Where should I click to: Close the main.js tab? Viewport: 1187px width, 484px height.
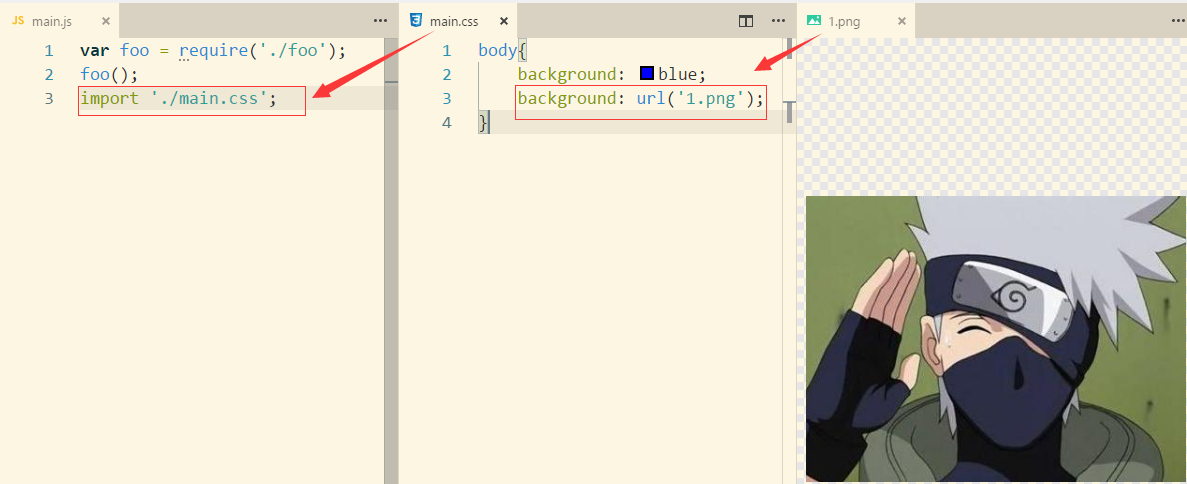pos(105,21)
